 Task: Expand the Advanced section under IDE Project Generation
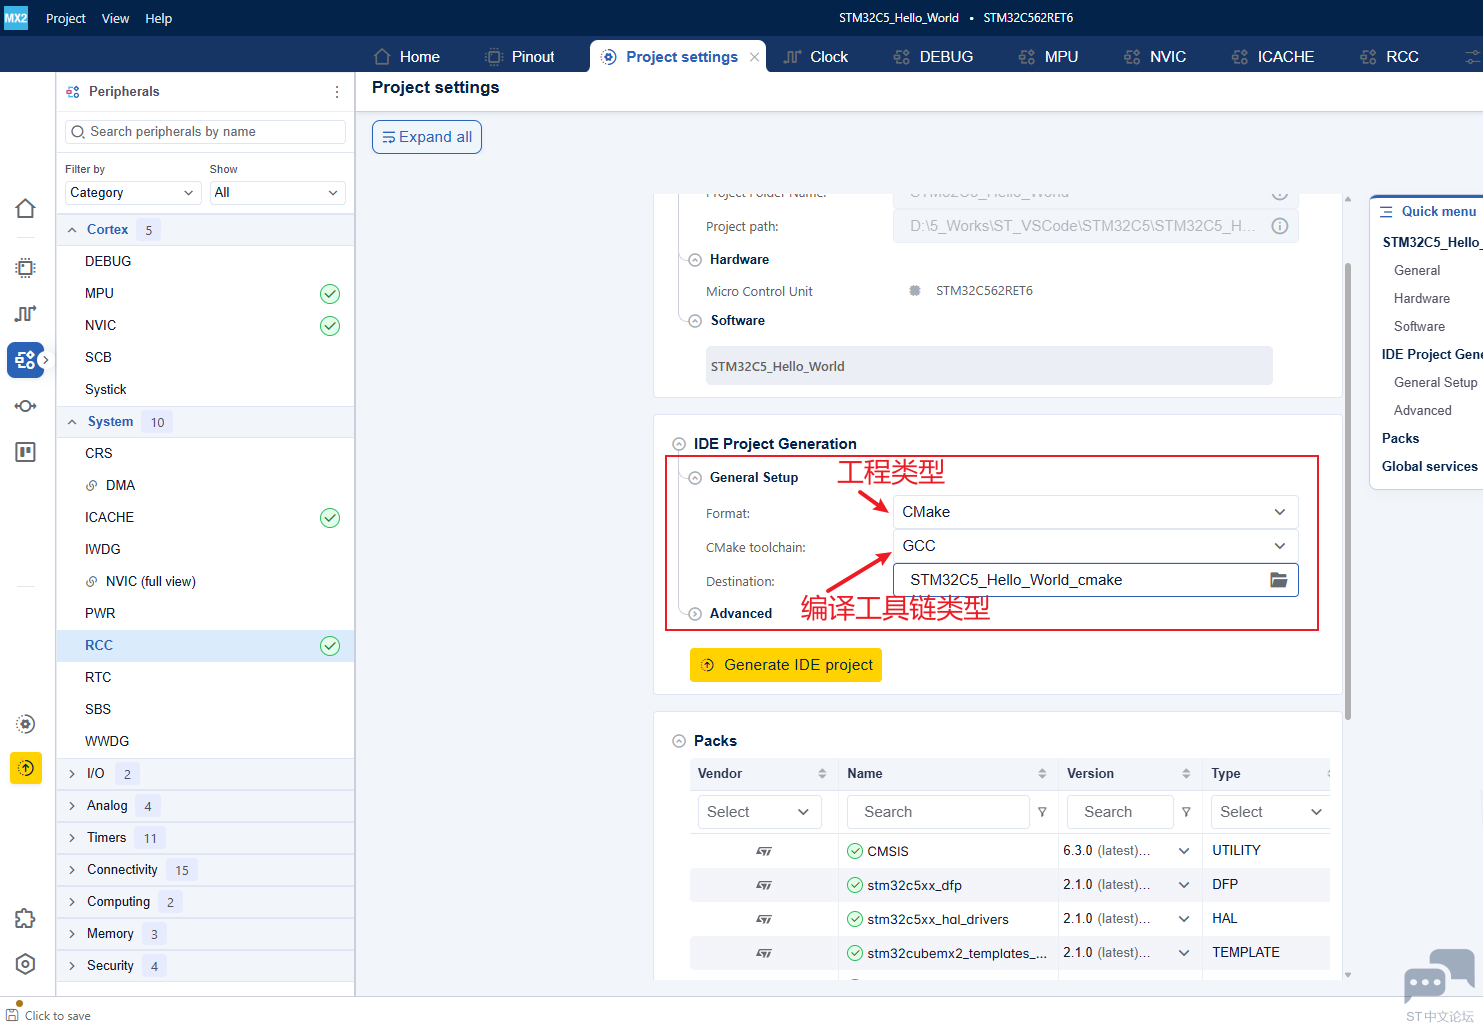[x=695, y=614]
